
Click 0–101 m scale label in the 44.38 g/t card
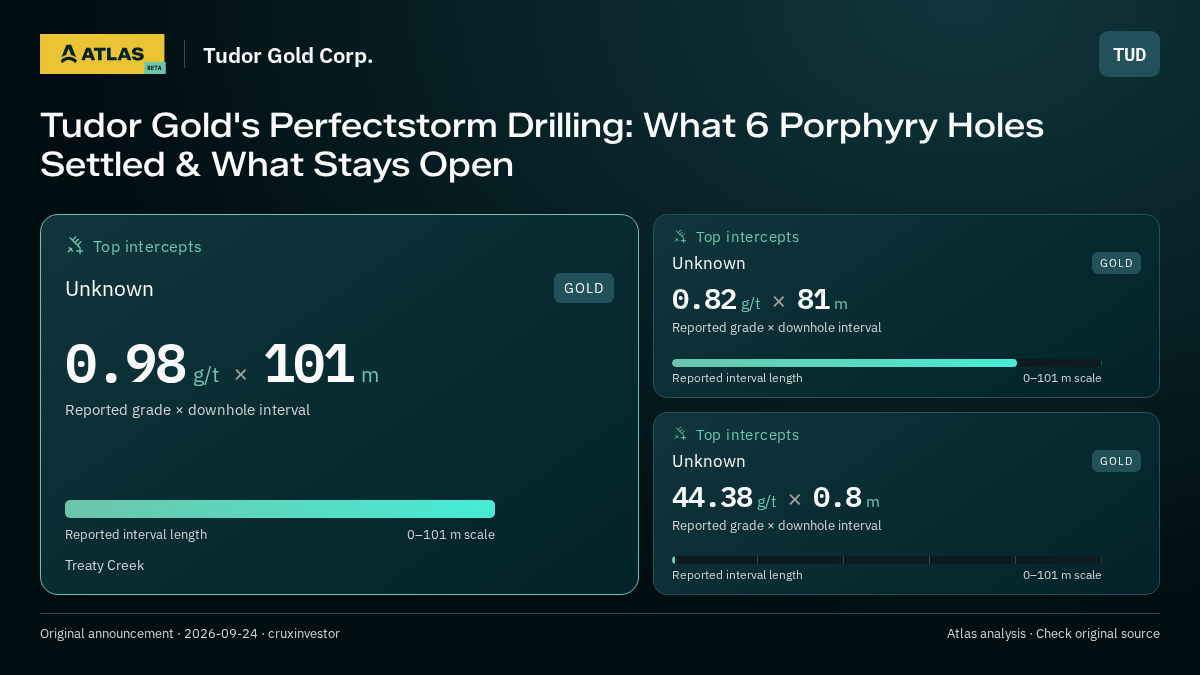pos(1062,575)
